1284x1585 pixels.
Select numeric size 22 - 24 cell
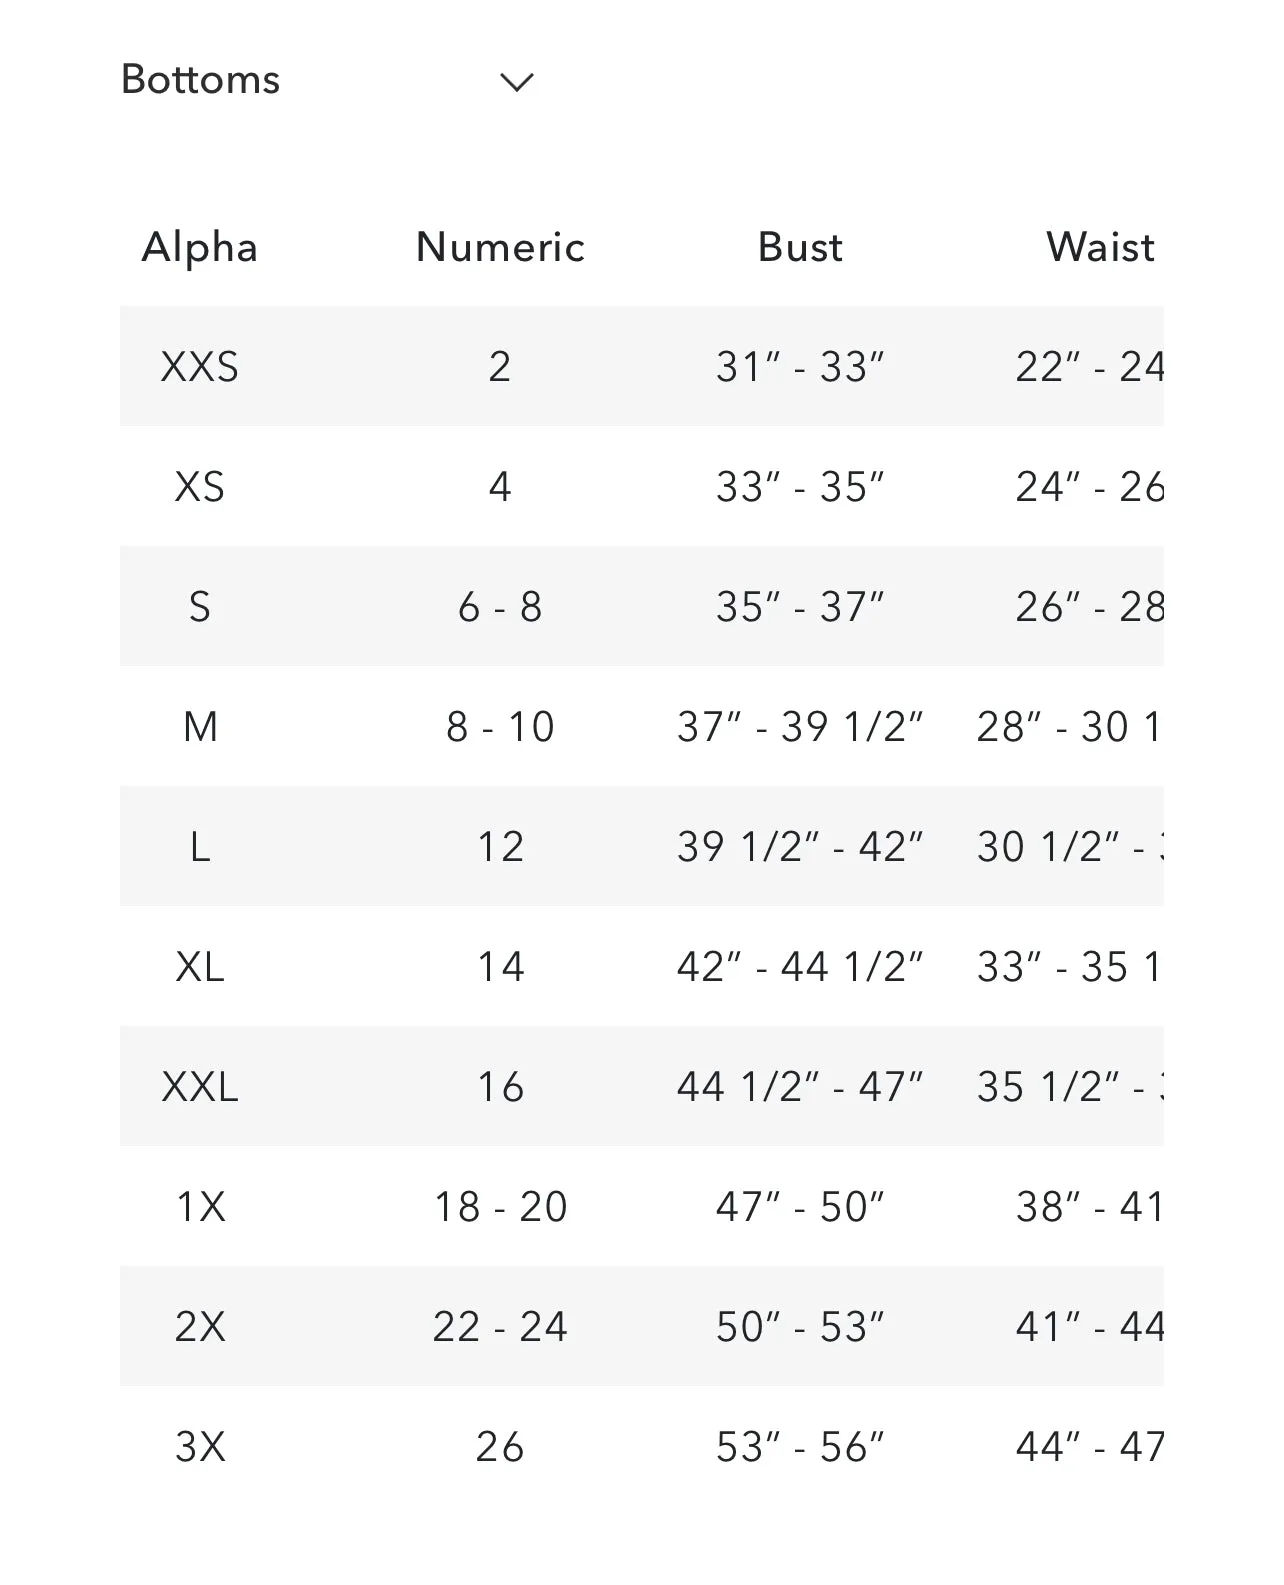pyautogui.click(x=500, y=1327)
